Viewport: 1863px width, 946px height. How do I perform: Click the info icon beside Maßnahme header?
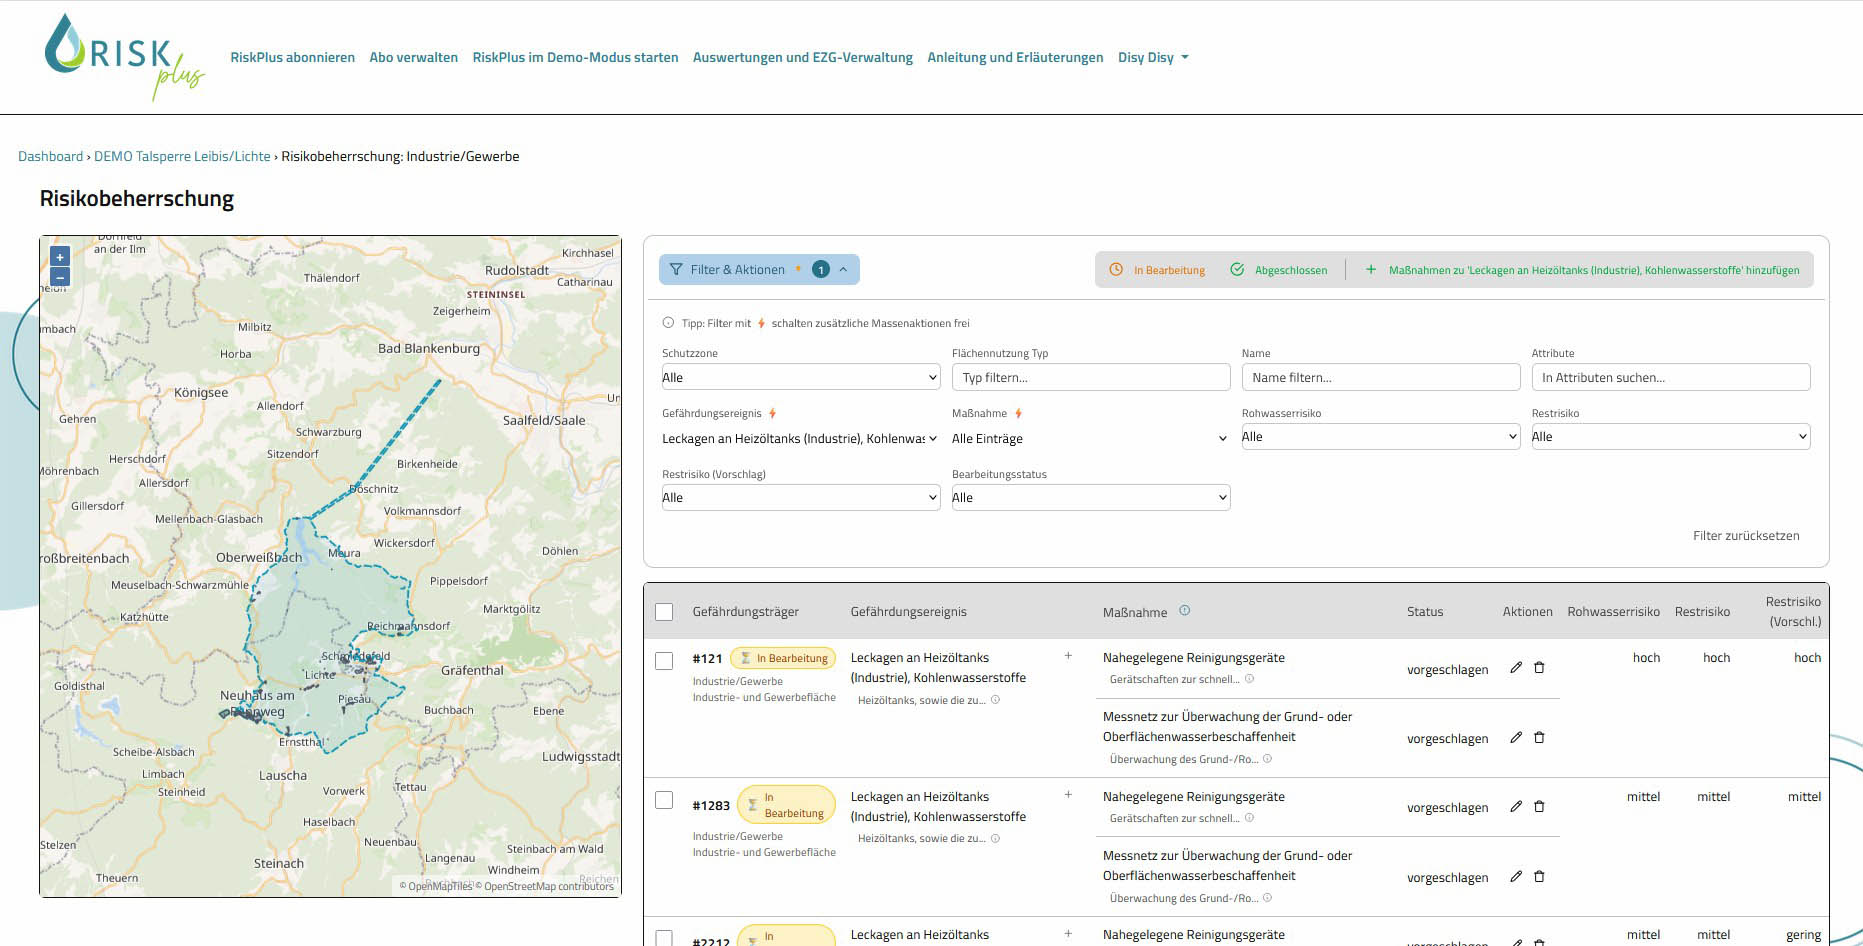1184,611
